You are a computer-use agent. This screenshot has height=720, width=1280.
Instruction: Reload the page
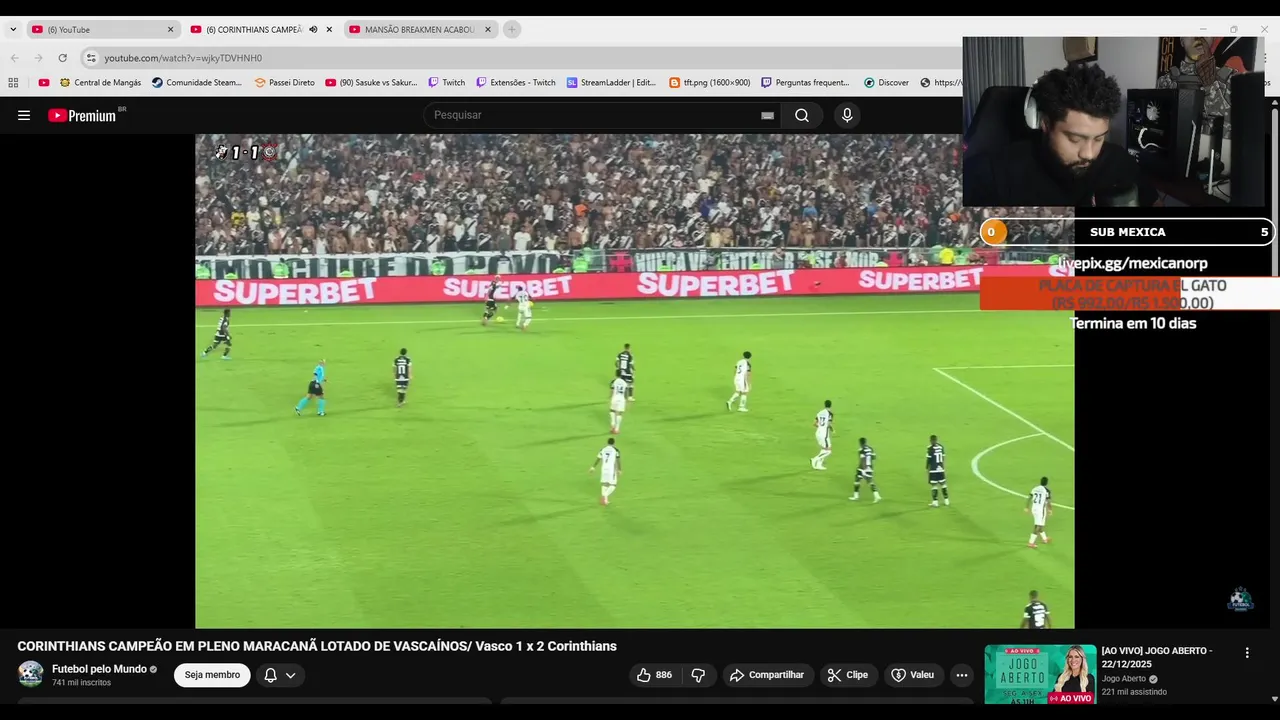click(62, 58)
